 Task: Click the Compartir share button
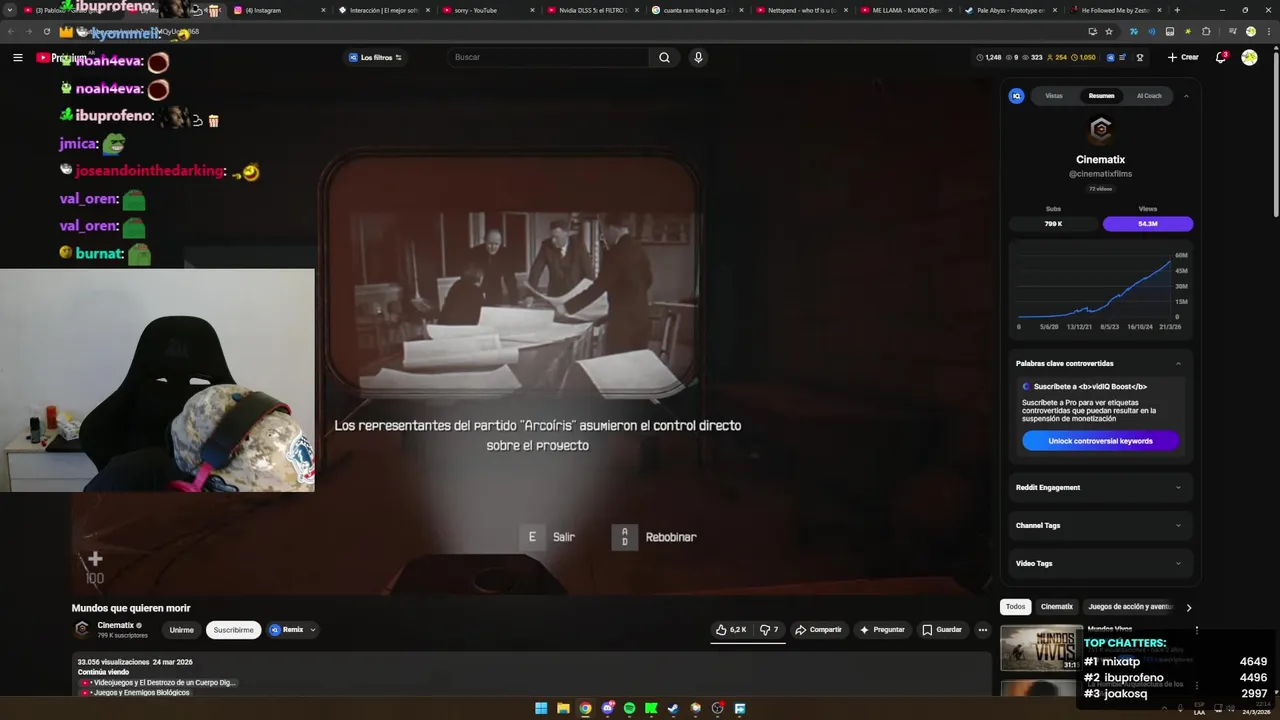pos(818,630)
